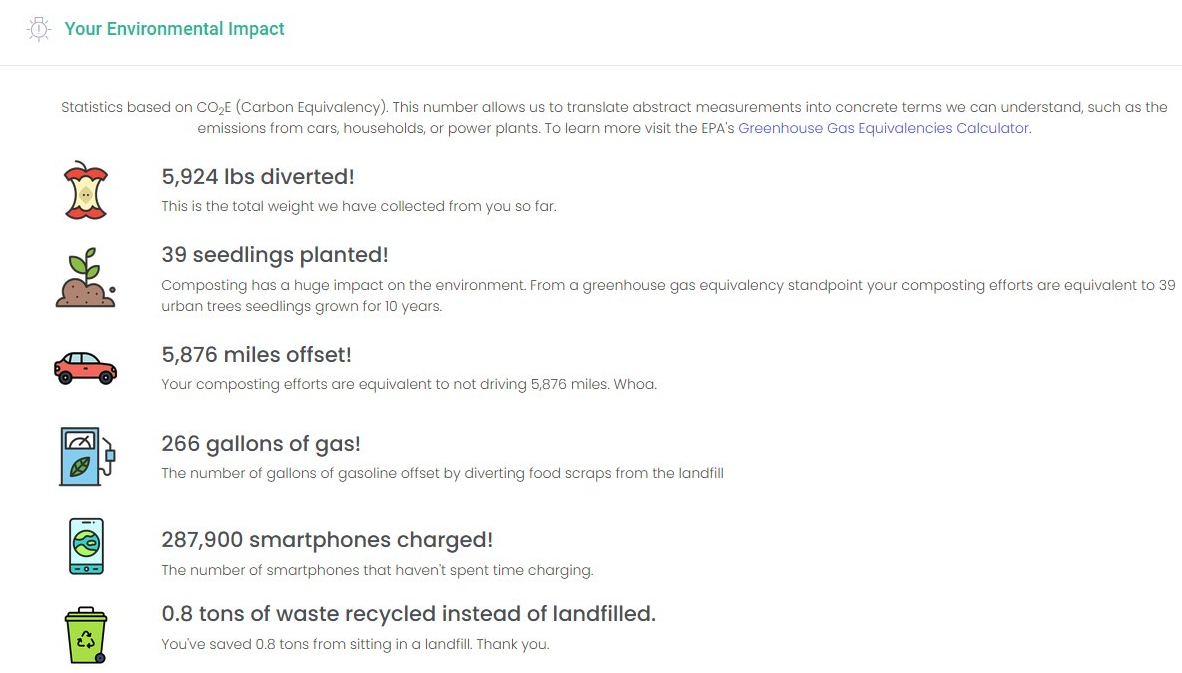Screen dimensions: 1182x673
Task: Click the smartphone globe icon
Action: click(x=86, y=546)
